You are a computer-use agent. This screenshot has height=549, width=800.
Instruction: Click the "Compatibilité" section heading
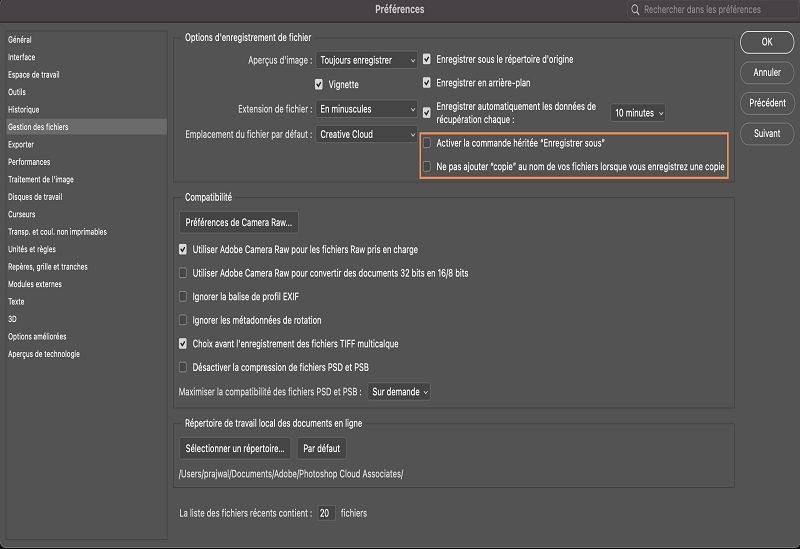click(208, 197)
